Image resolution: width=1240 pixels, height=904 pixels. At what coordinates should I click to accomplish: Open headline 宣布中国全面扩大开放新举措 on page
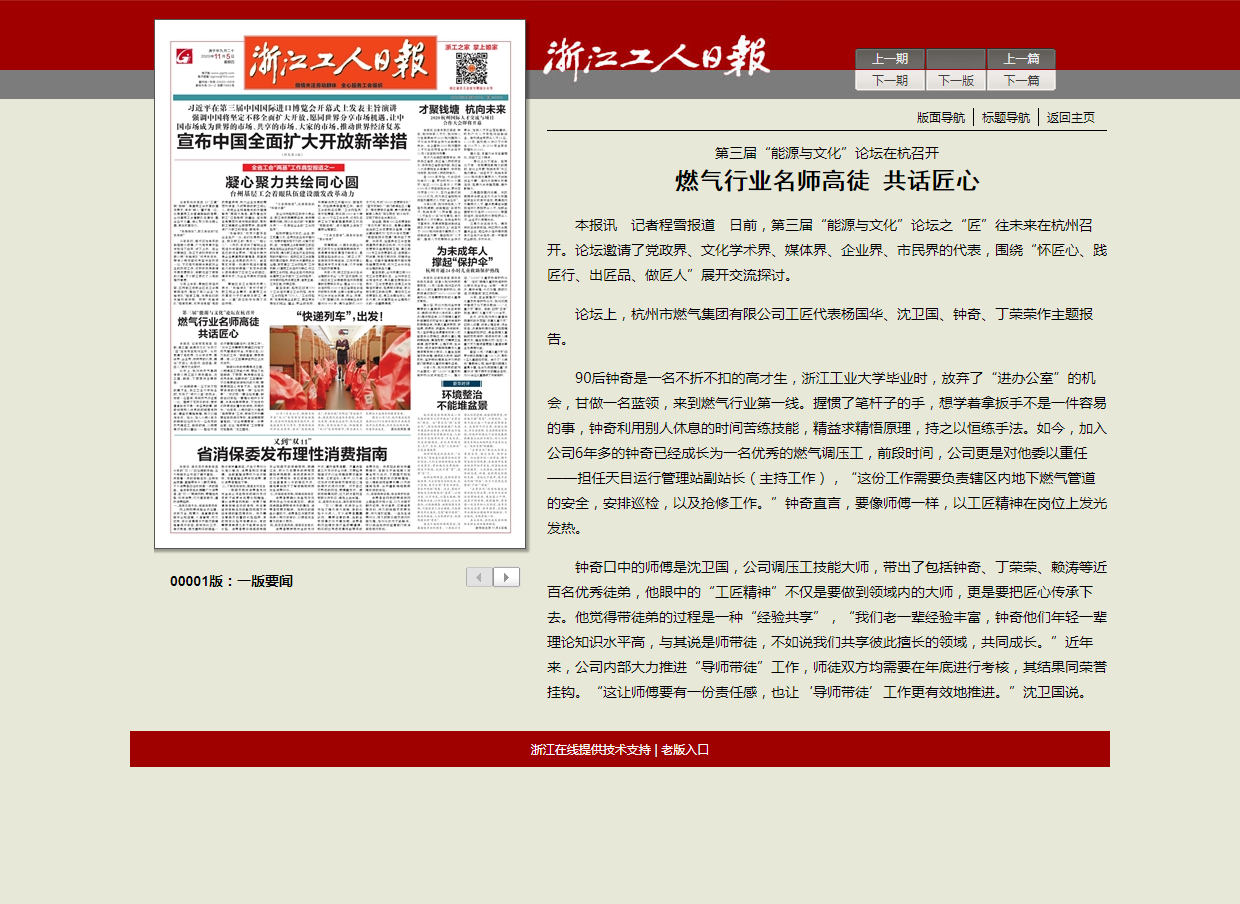tap(291, 142)
